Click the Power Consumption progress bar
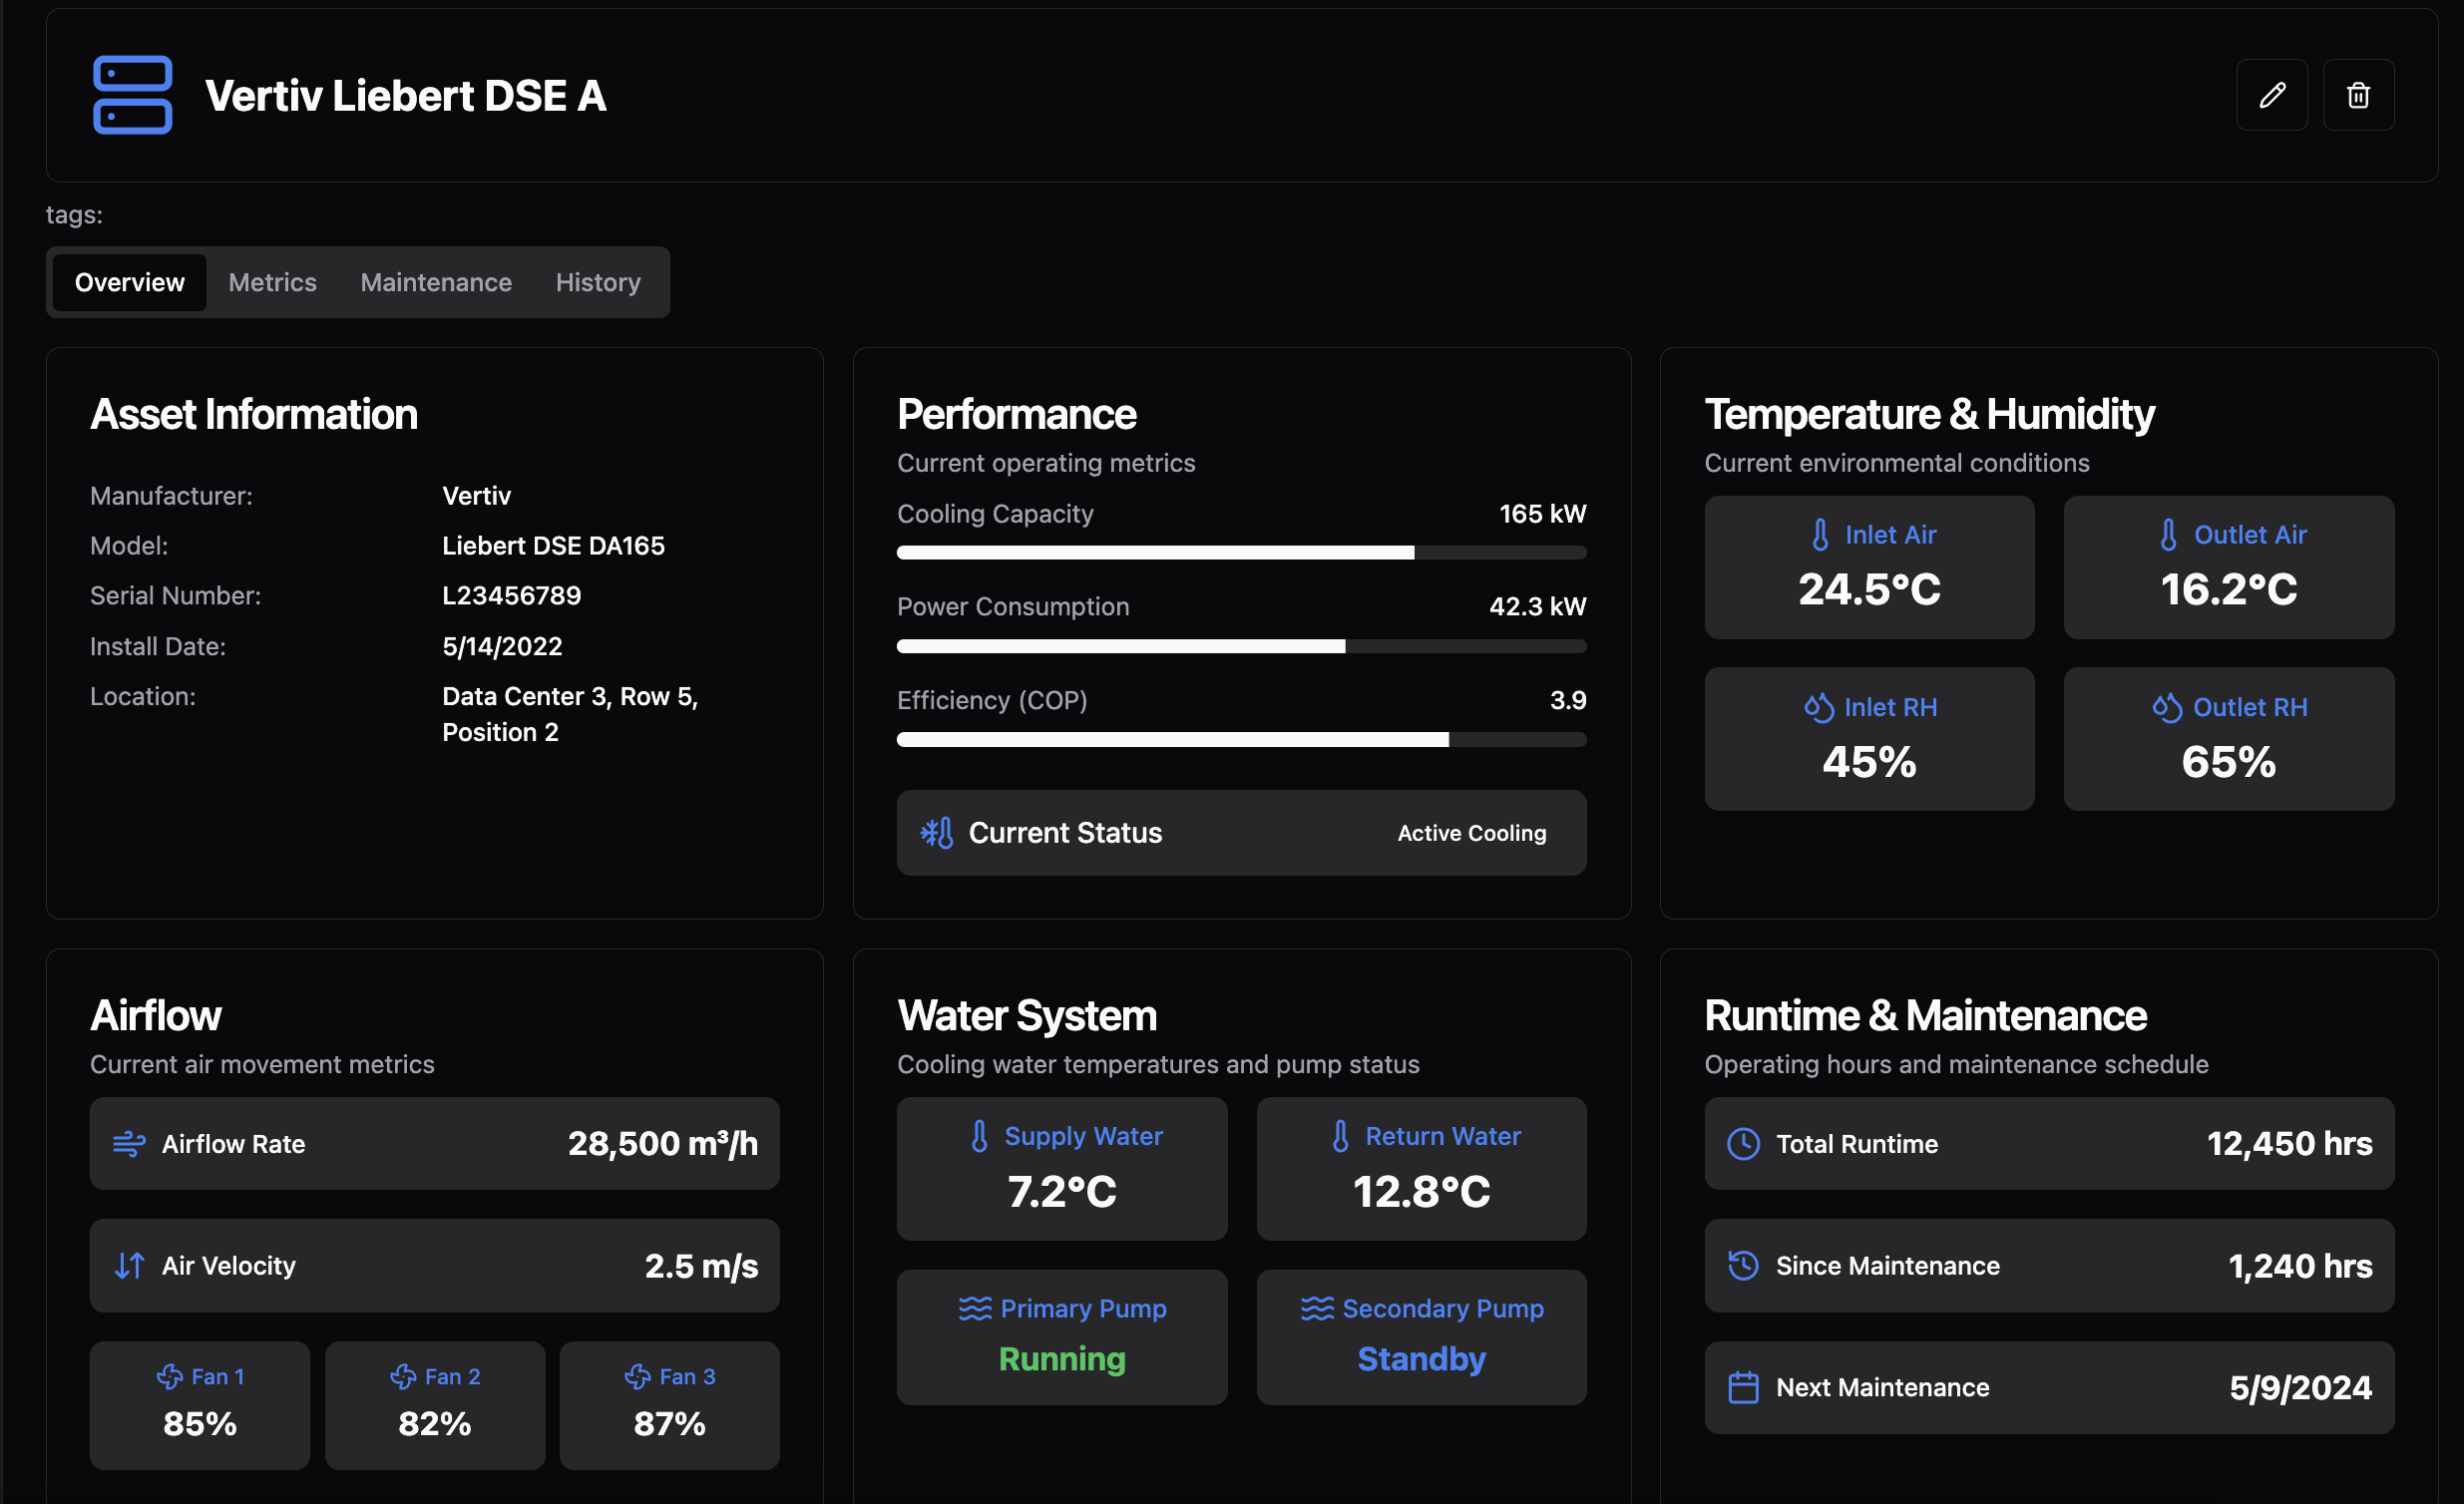This screenshot has width=2464, height=1504. click(x=1241, y=647)
